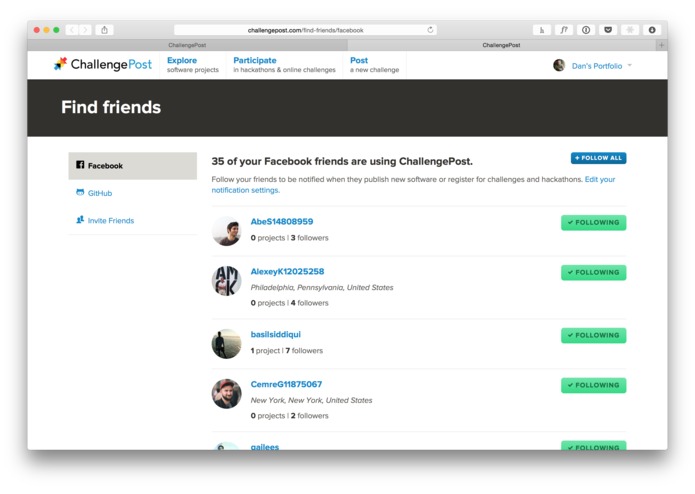Select the Facebook sidebar tab
695x494 pixels.
[x=133, y=166]
